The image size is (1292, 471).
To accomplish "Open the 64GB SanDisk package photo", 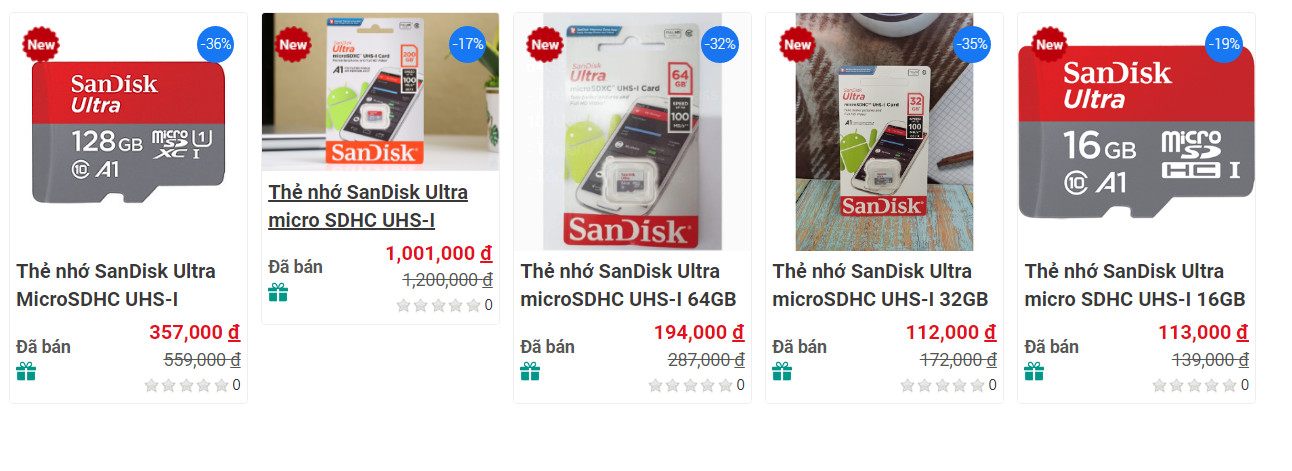I will tap(632, 131).
